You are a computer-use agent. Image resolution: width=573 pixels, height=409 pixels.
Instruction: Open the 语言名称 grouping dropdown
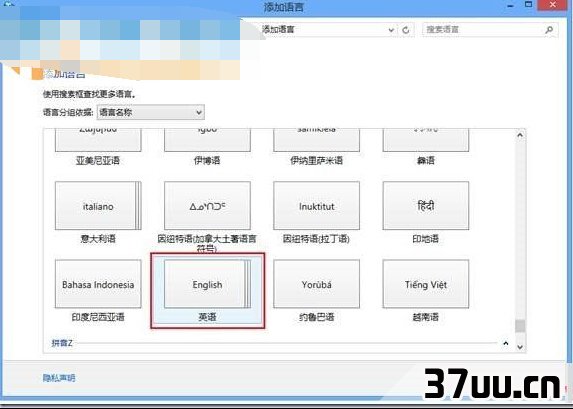pyautogui.click(x=151, y=112)
